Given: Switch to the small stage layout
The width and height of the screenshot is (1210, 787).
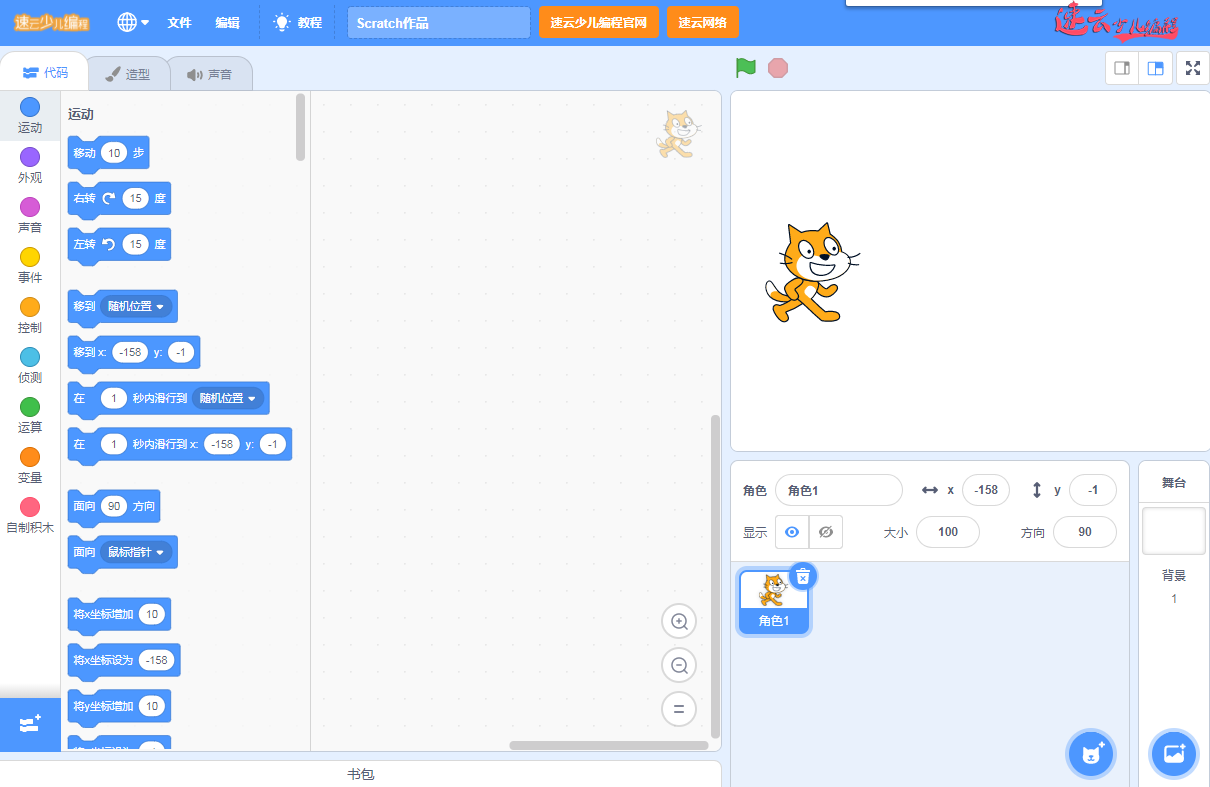Looking at the screenshot, I should [1122, 68].
